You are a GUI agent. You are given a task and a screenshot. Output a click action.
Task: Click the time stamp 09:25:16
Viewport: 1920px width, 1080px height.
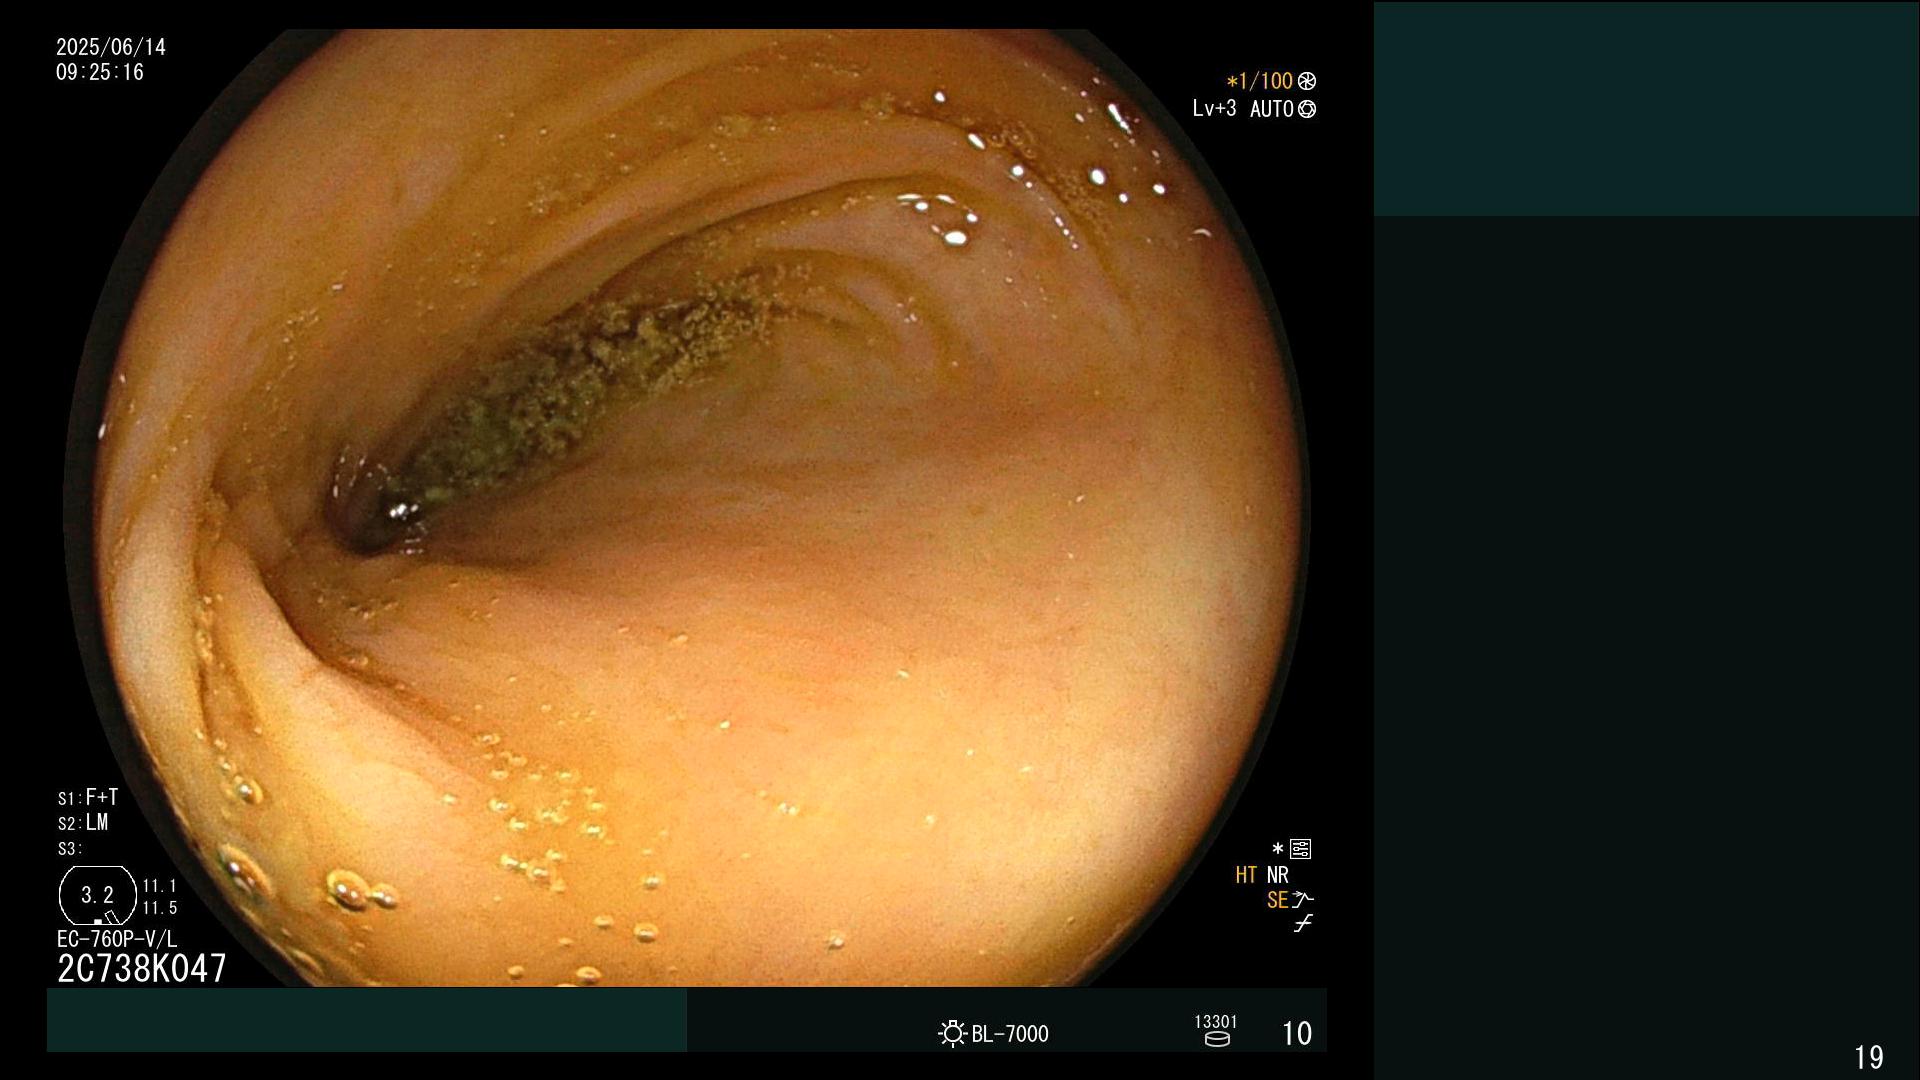point(100,72)
